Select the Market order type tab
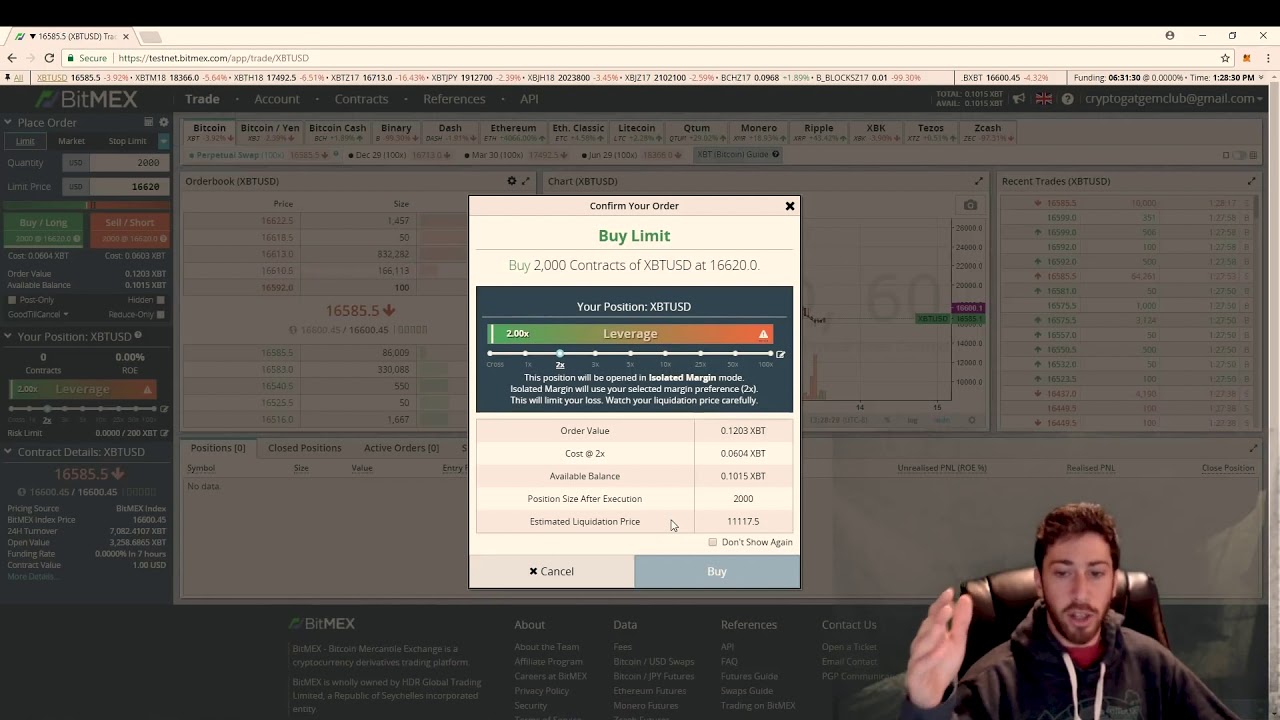 pos(71,141)
